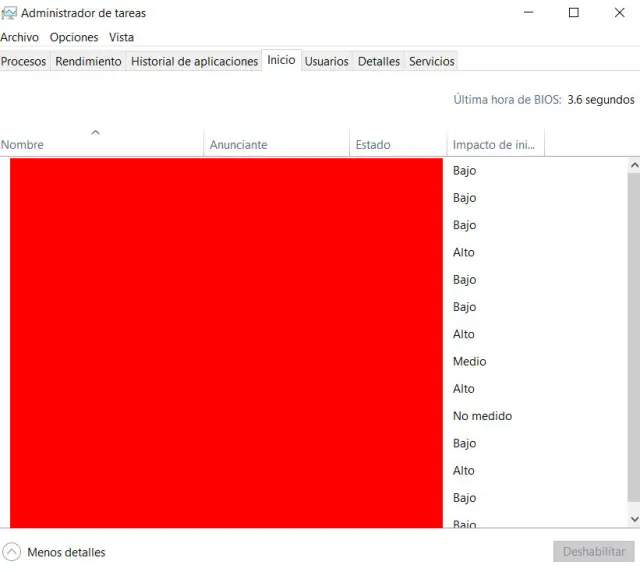Open the Servicios tab
The image size is (640, 572).
click(432, 61)
